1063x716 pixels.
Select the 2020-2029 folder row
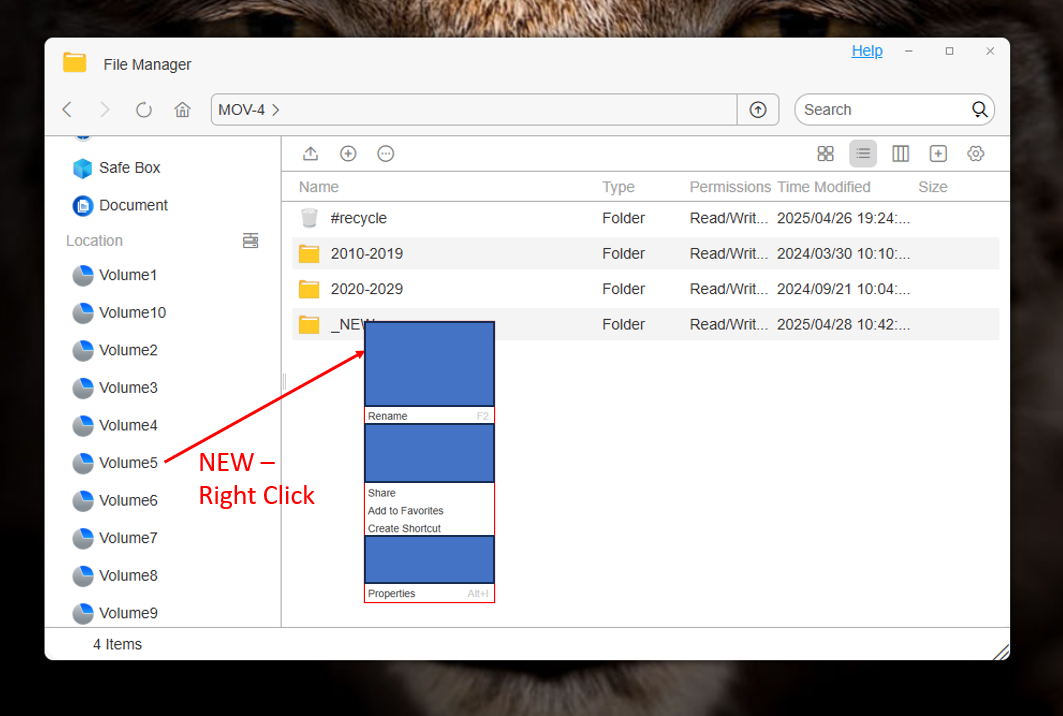pos(645,289)
